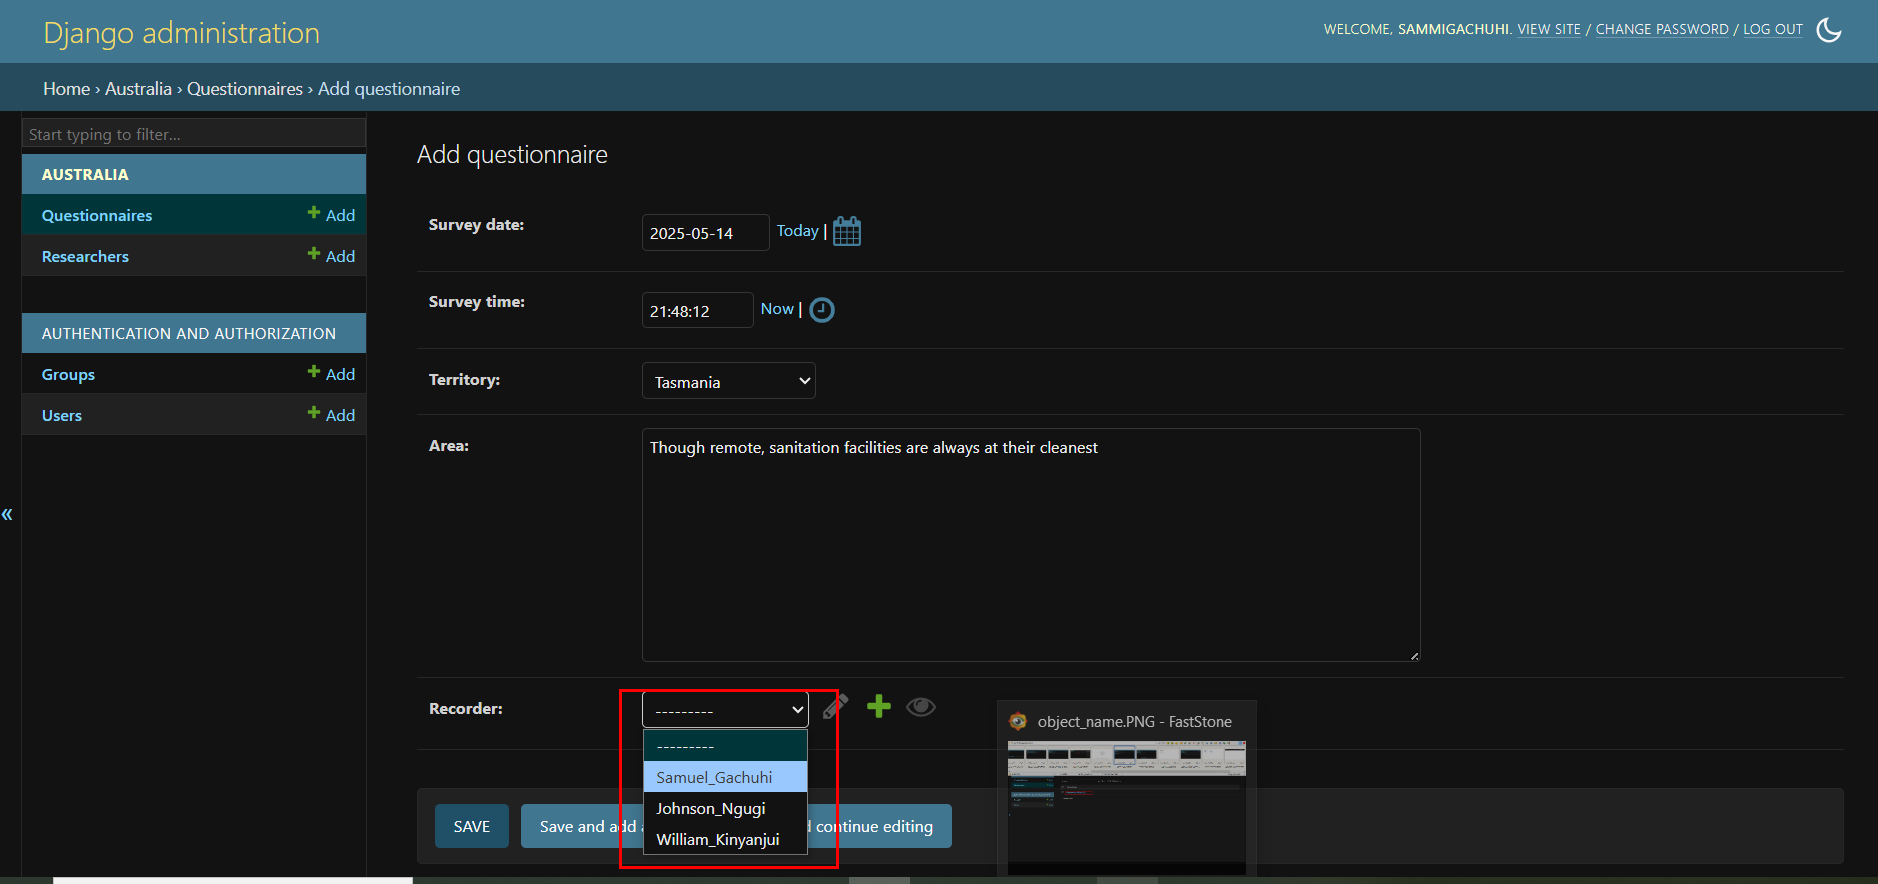Click the sidebar filter input field
Viewport: 1878px width, 884px height.
click(x=194, y=134)
